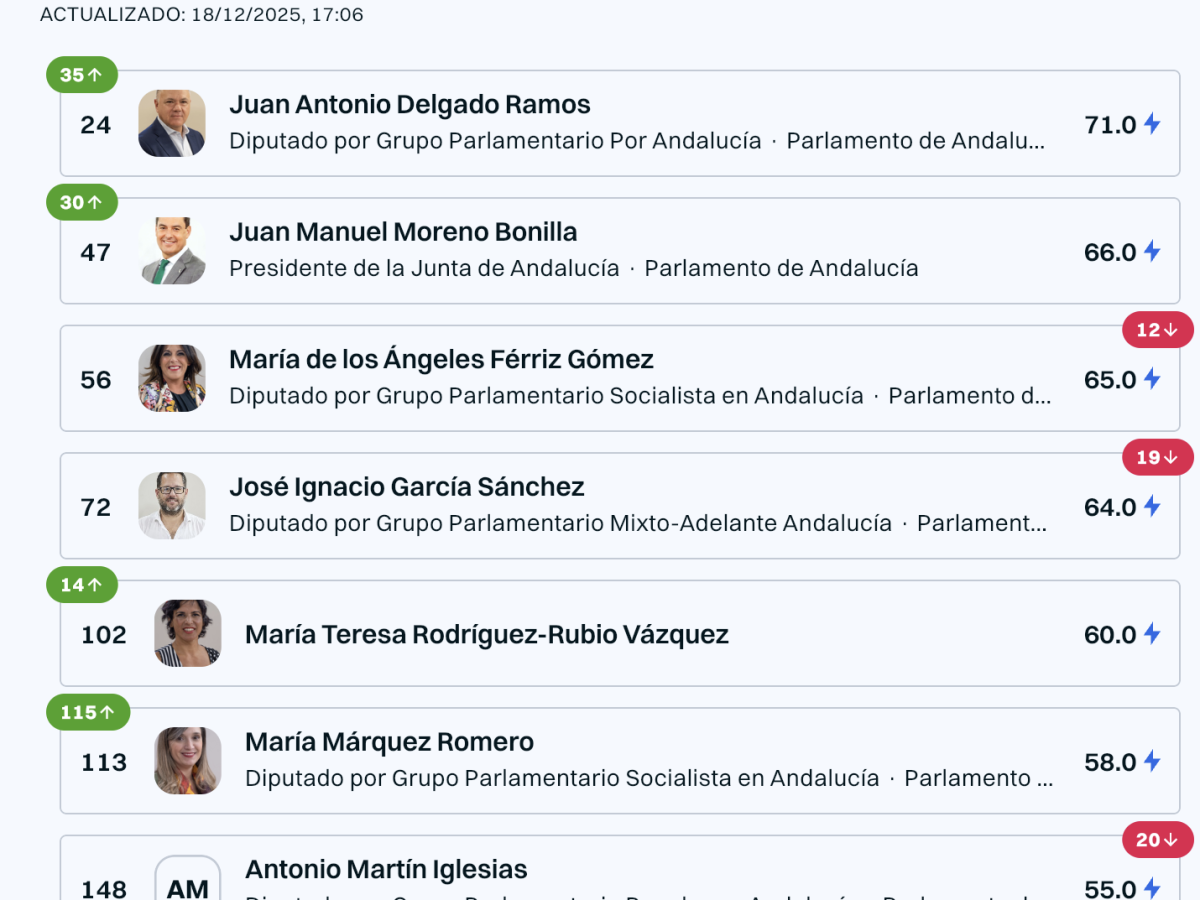Click the green 115 up-arrow rank badge
Screen dimensions: 1200x900
tap(88, 712)
